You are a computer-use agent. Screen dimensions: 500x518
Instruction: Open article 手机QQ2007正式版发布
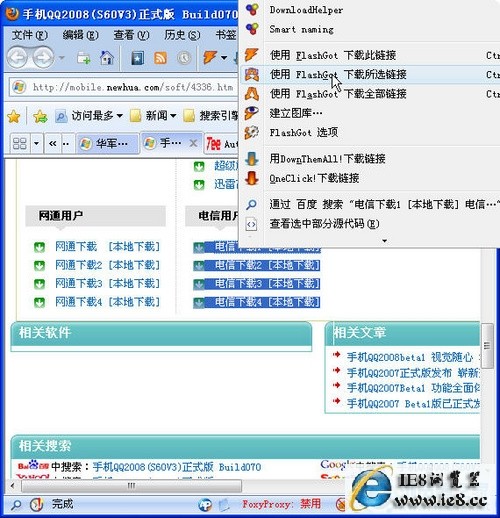pos(413,373)
